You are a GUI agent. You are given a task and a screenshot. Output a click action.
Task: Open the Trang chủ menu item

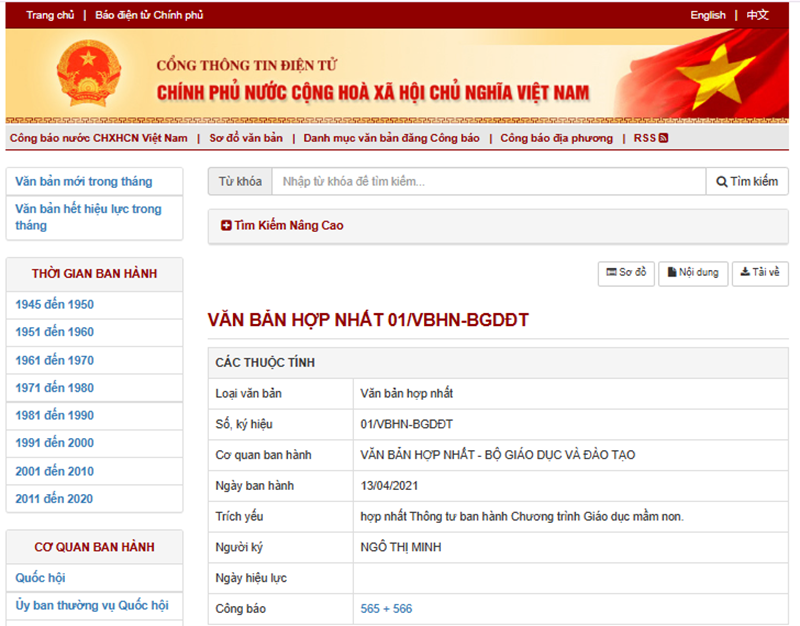click(49, 15)
